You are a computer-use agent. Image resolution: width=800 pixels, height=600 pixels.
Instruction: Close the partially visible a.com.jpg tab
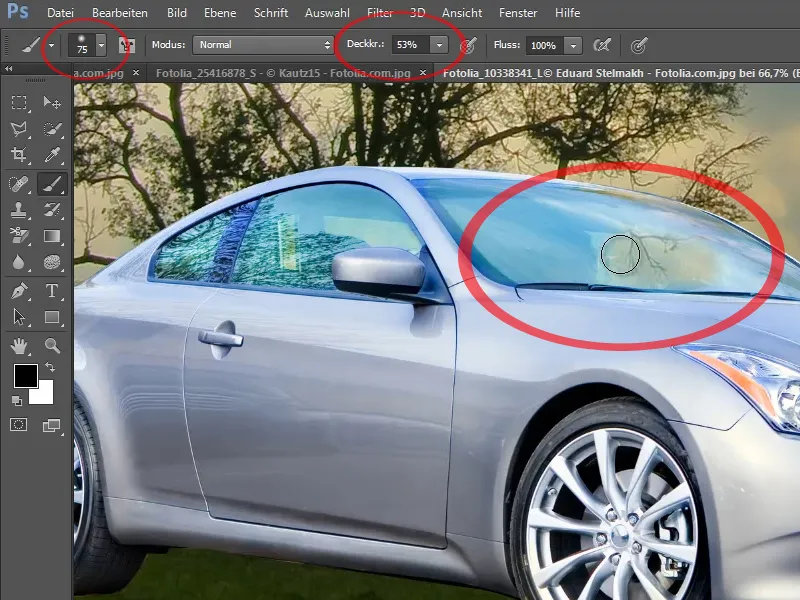[x=136, y=73]
